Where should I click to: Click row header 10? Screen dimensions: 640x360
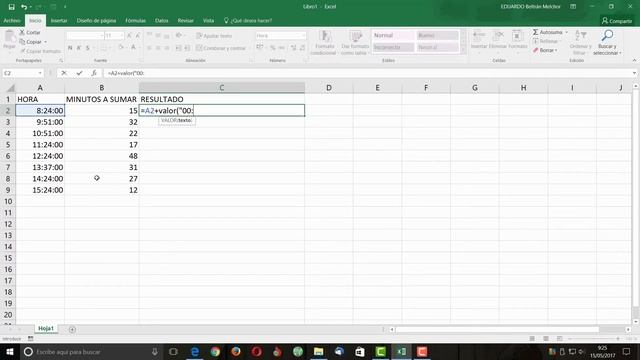8,201
